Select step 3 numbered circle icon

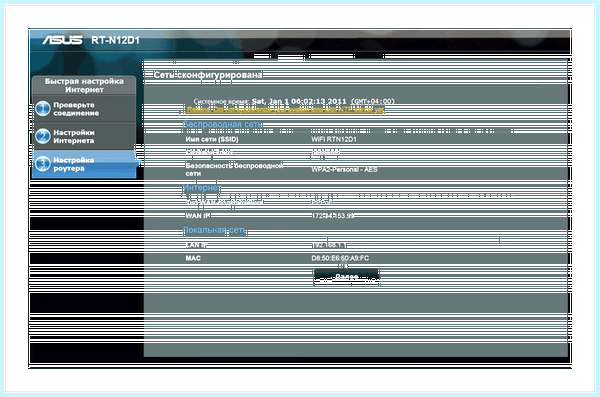coord(43,164)
